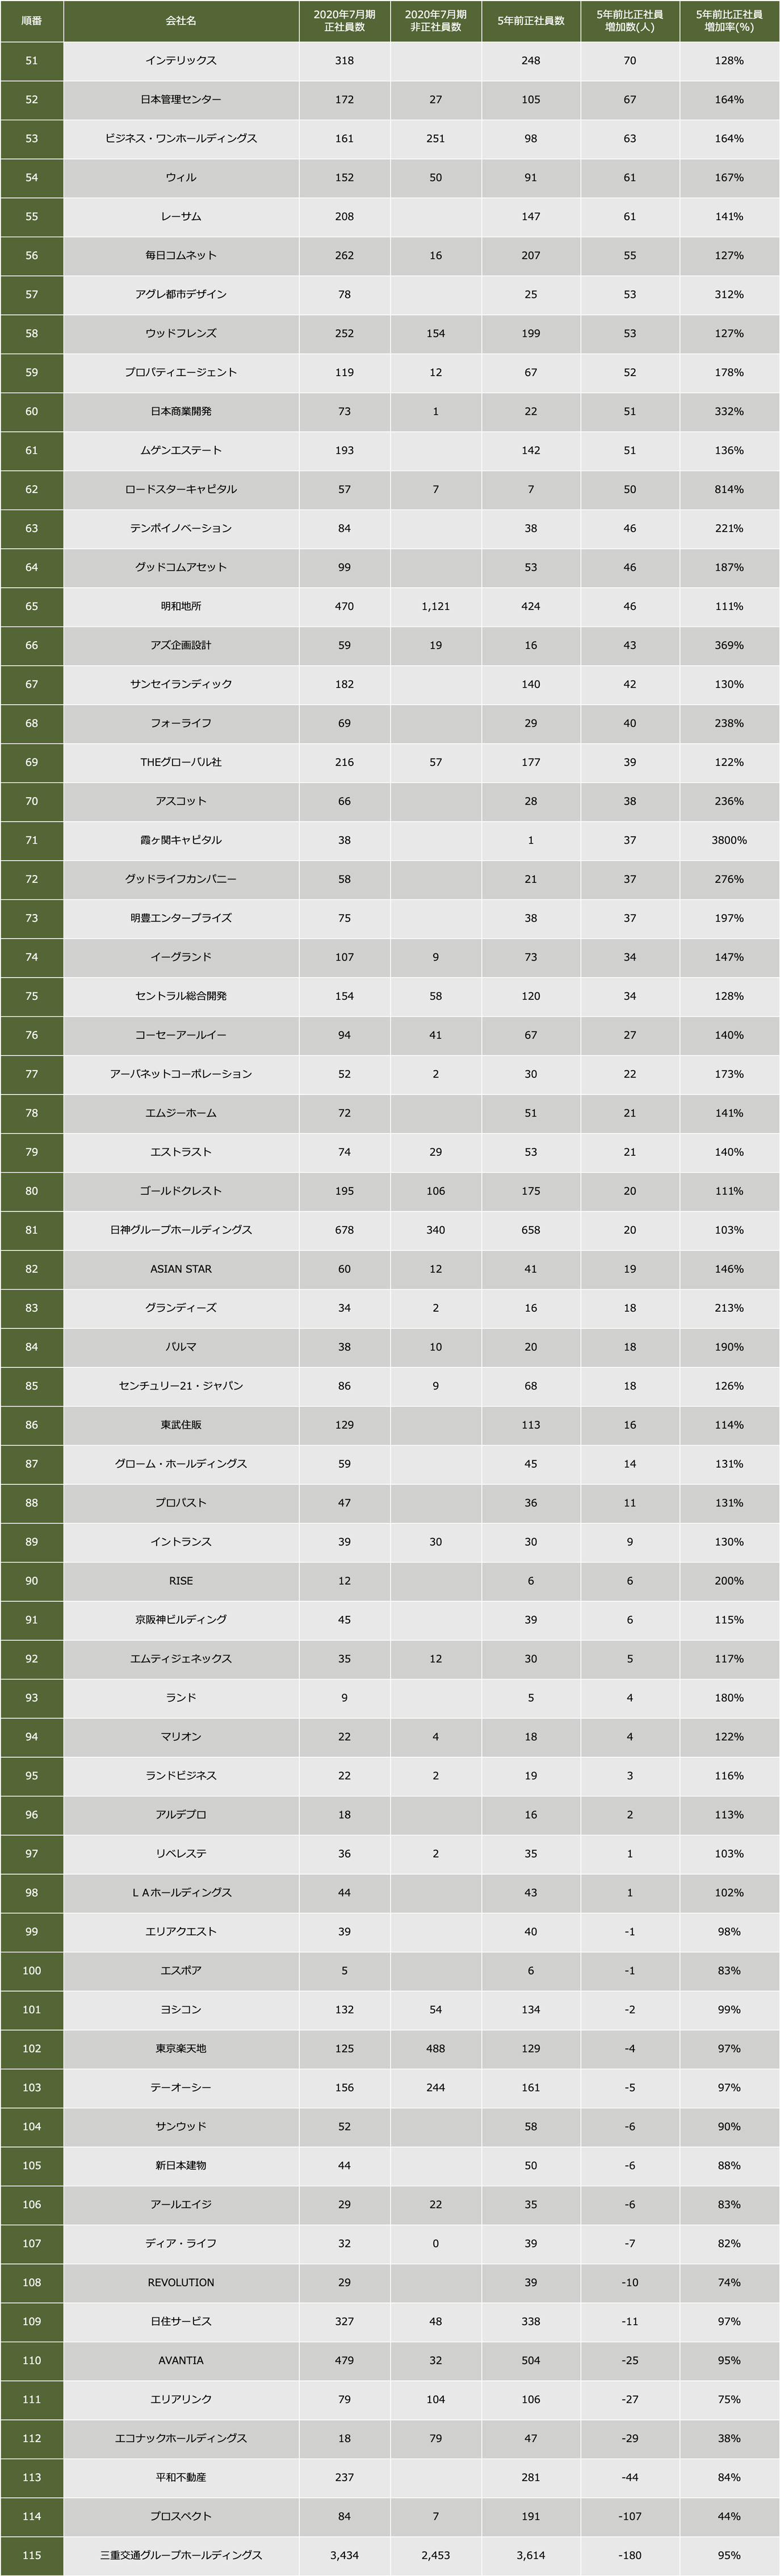Select the インテリックス company cell

[181, 61]
